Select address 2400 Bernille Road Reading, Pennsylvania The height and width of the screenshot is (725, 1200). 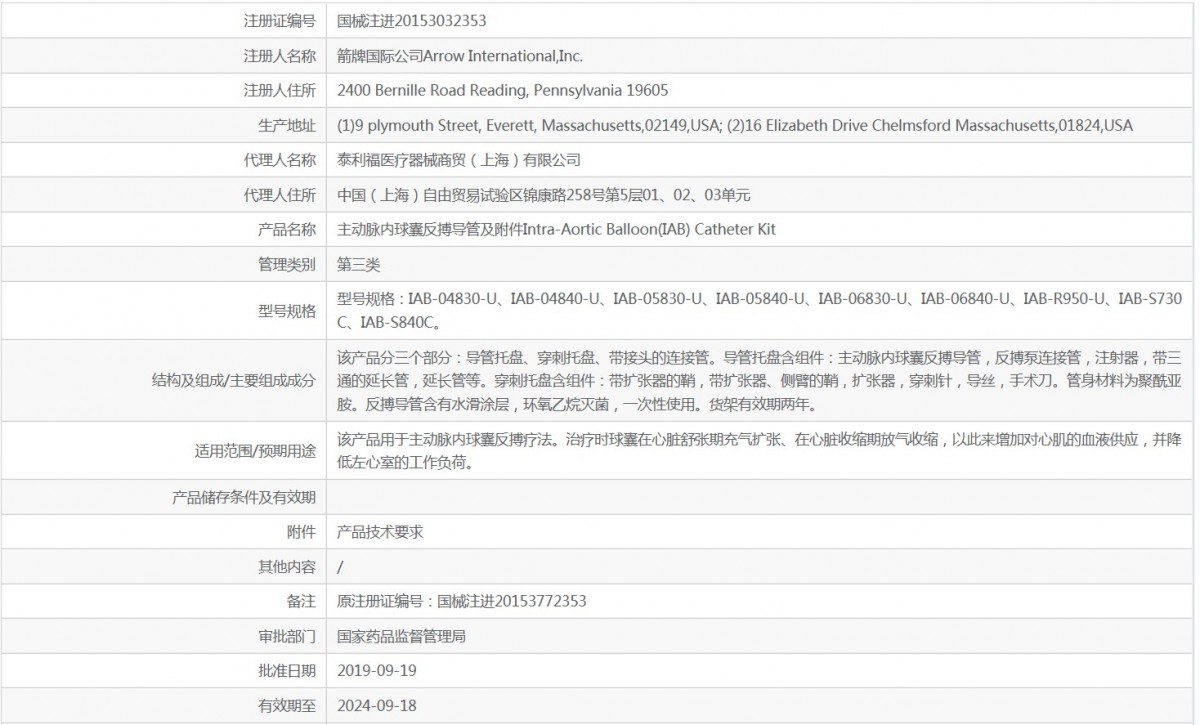point(503,90)
